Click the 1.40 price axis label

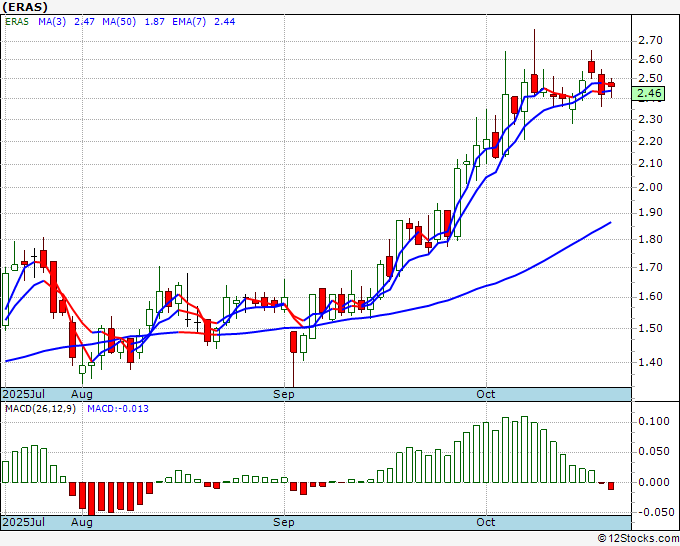pos(650,363)
